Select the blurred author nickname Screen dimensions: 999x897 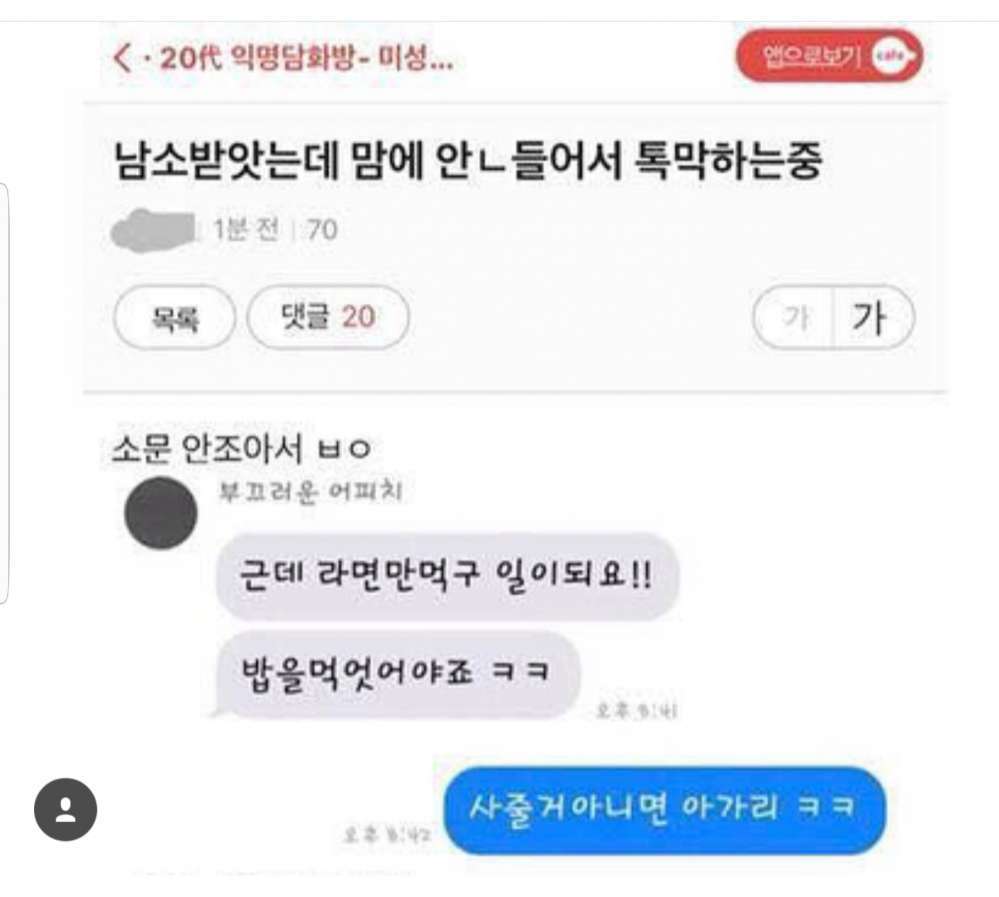point(153,229)
